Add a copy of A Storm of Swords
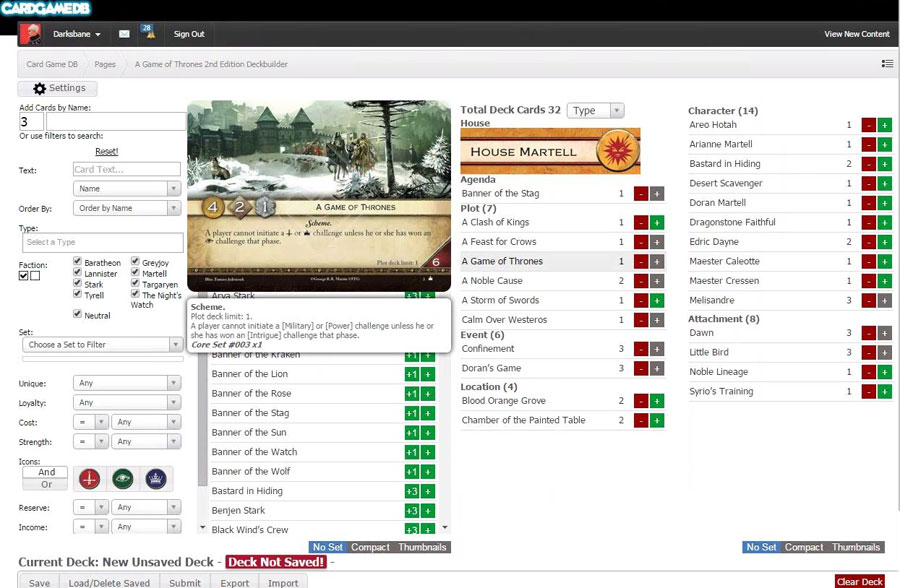 (657, 301)
